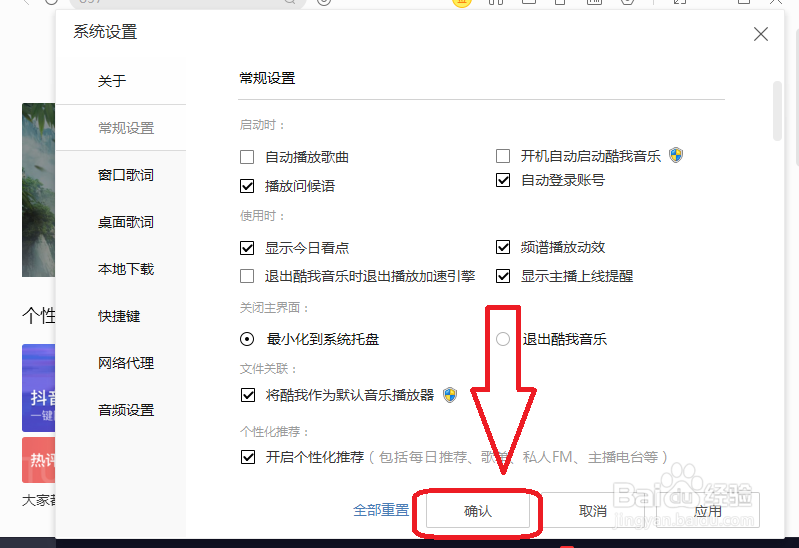799x548 pixels.
Task: Open the purple 抖音 playlist card behind dialog
Action: (38, 388)
